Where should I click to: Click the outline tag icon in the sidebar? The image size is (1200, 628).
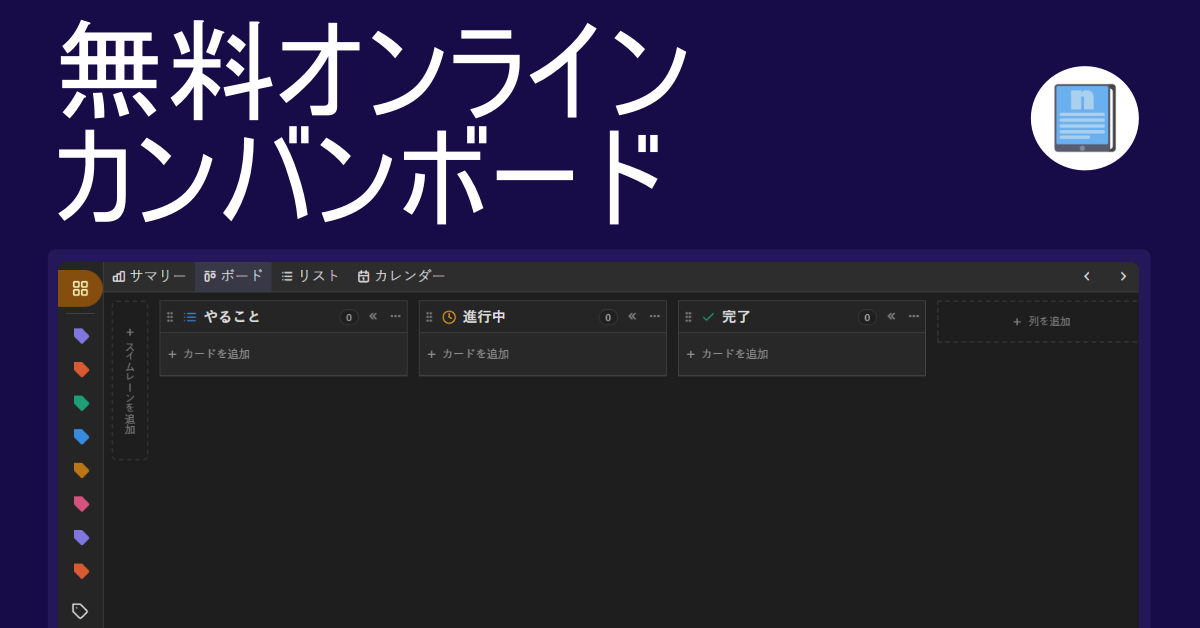pos(80,611)
